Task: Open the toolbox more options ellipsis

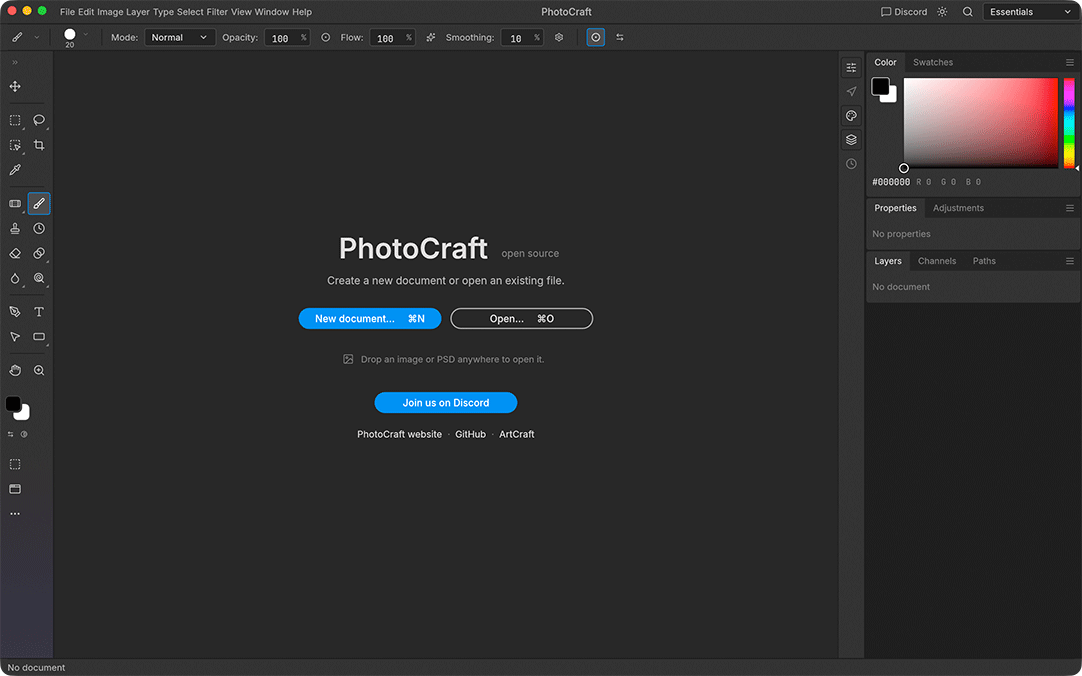Action: pyautogui.click(x=14, y=514)
